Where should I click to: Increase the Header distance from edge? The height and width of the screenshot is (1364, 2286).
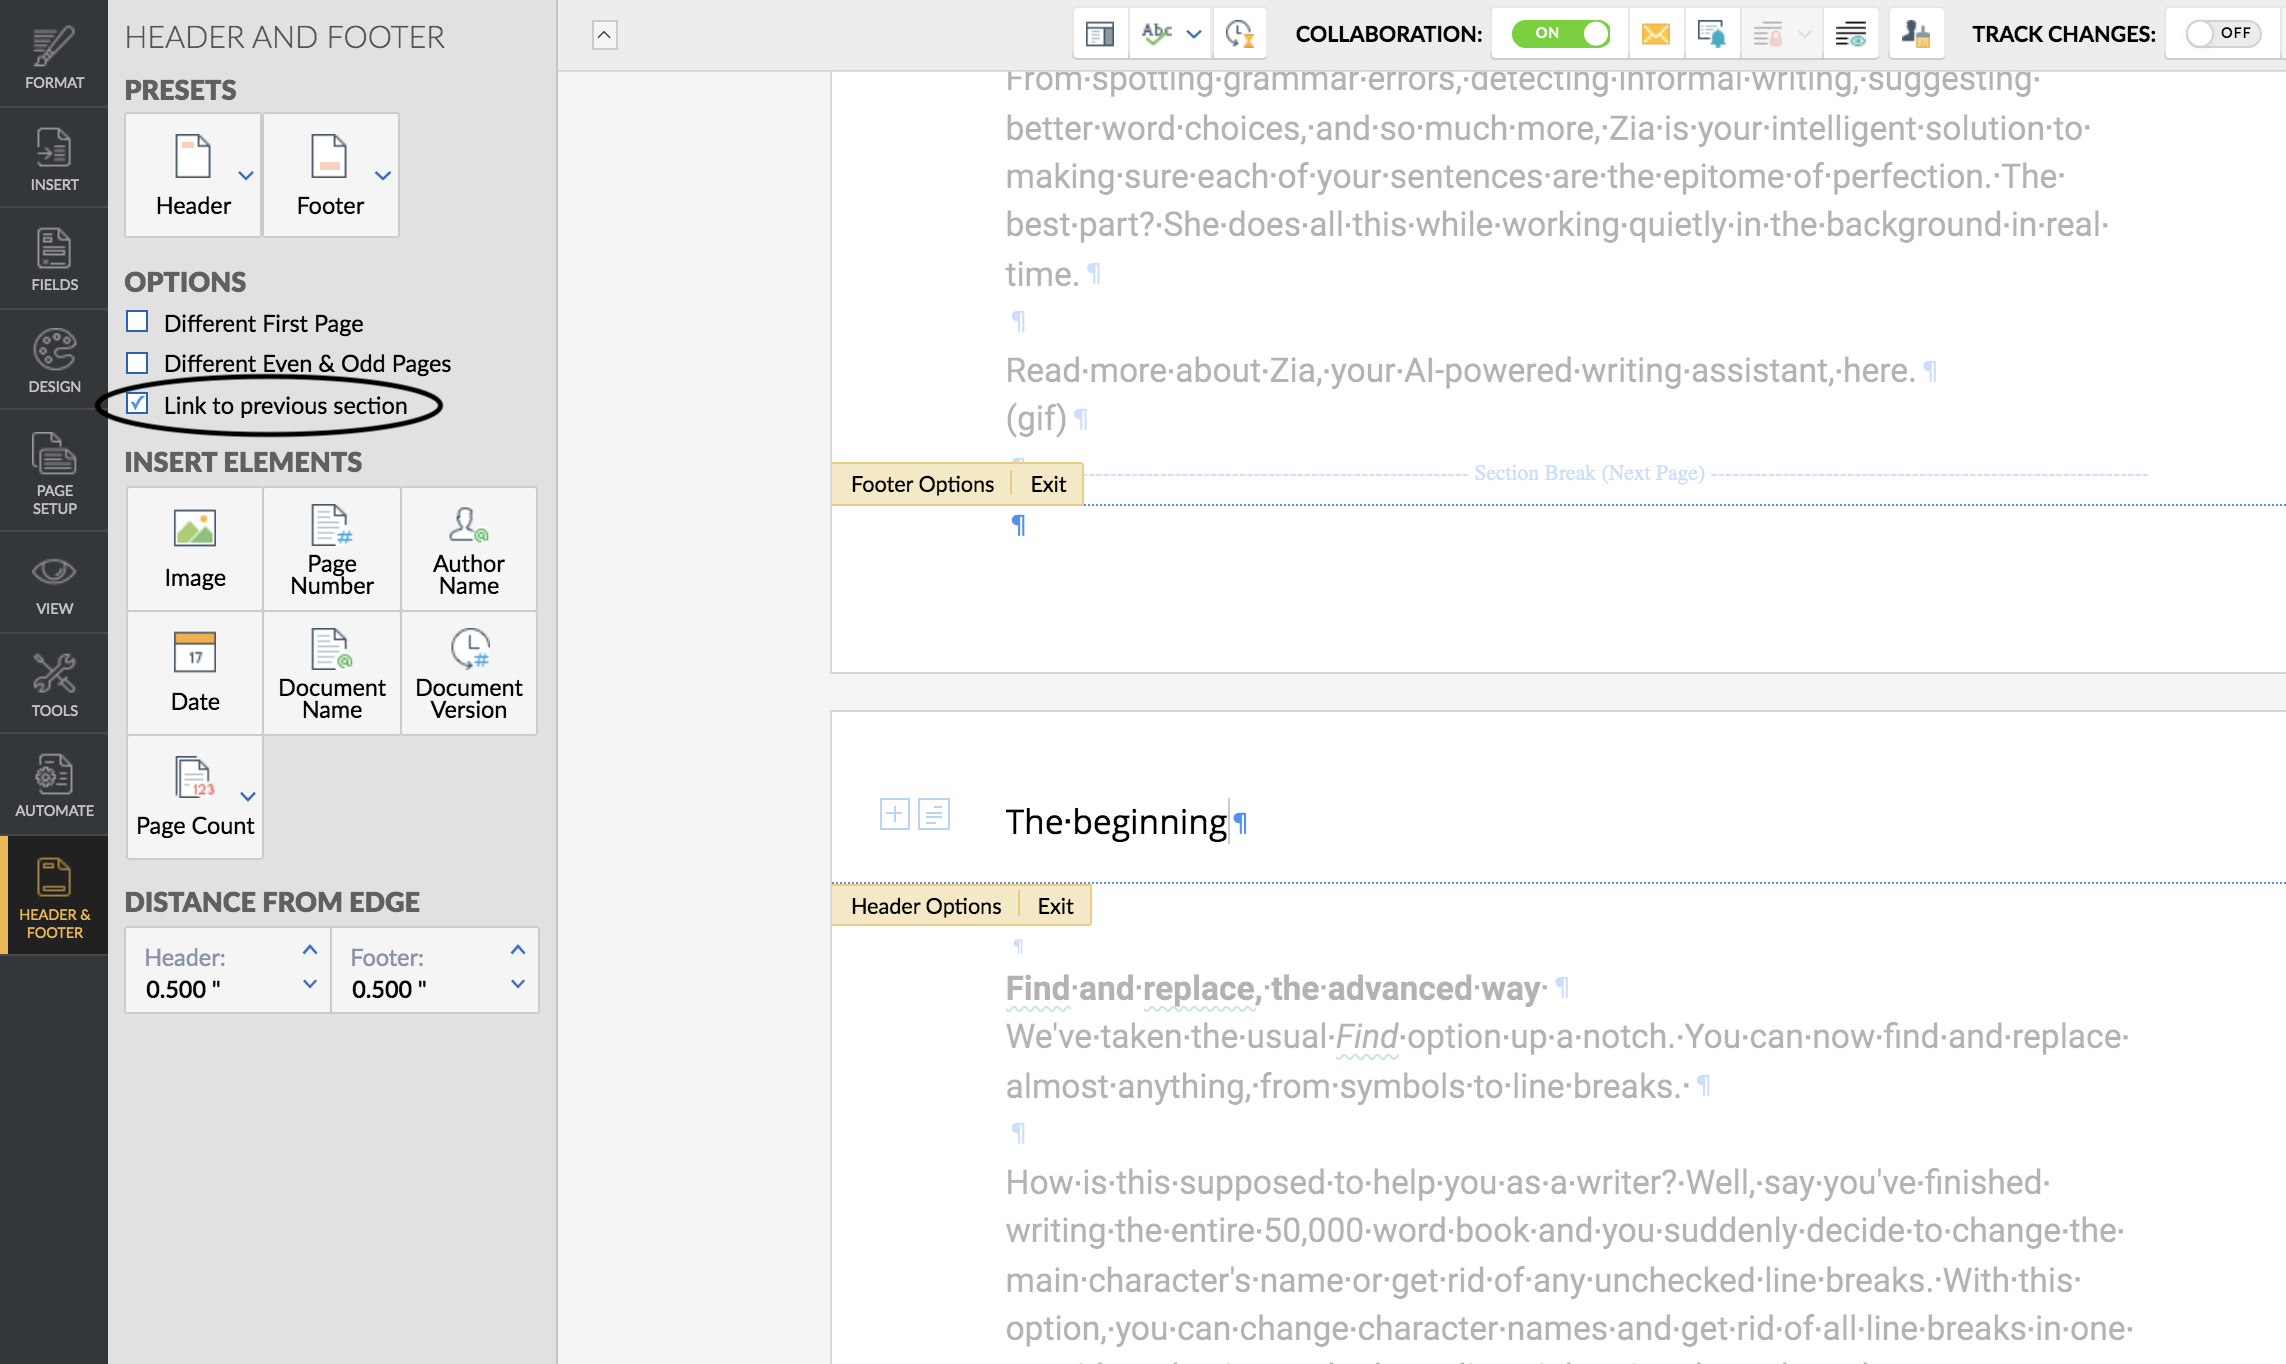click(x=310, y=950)
